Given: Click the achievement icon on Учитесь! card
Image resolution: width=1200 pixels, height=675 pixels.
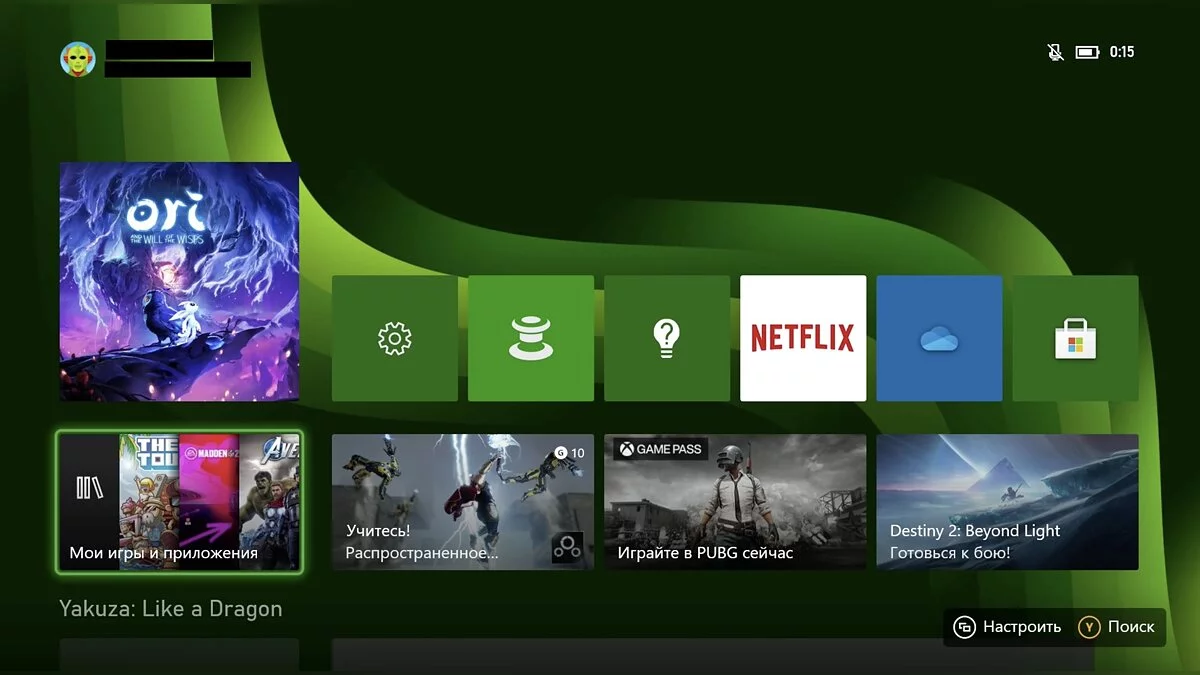Looking at the screenshot, I should [x=568, y=548].
